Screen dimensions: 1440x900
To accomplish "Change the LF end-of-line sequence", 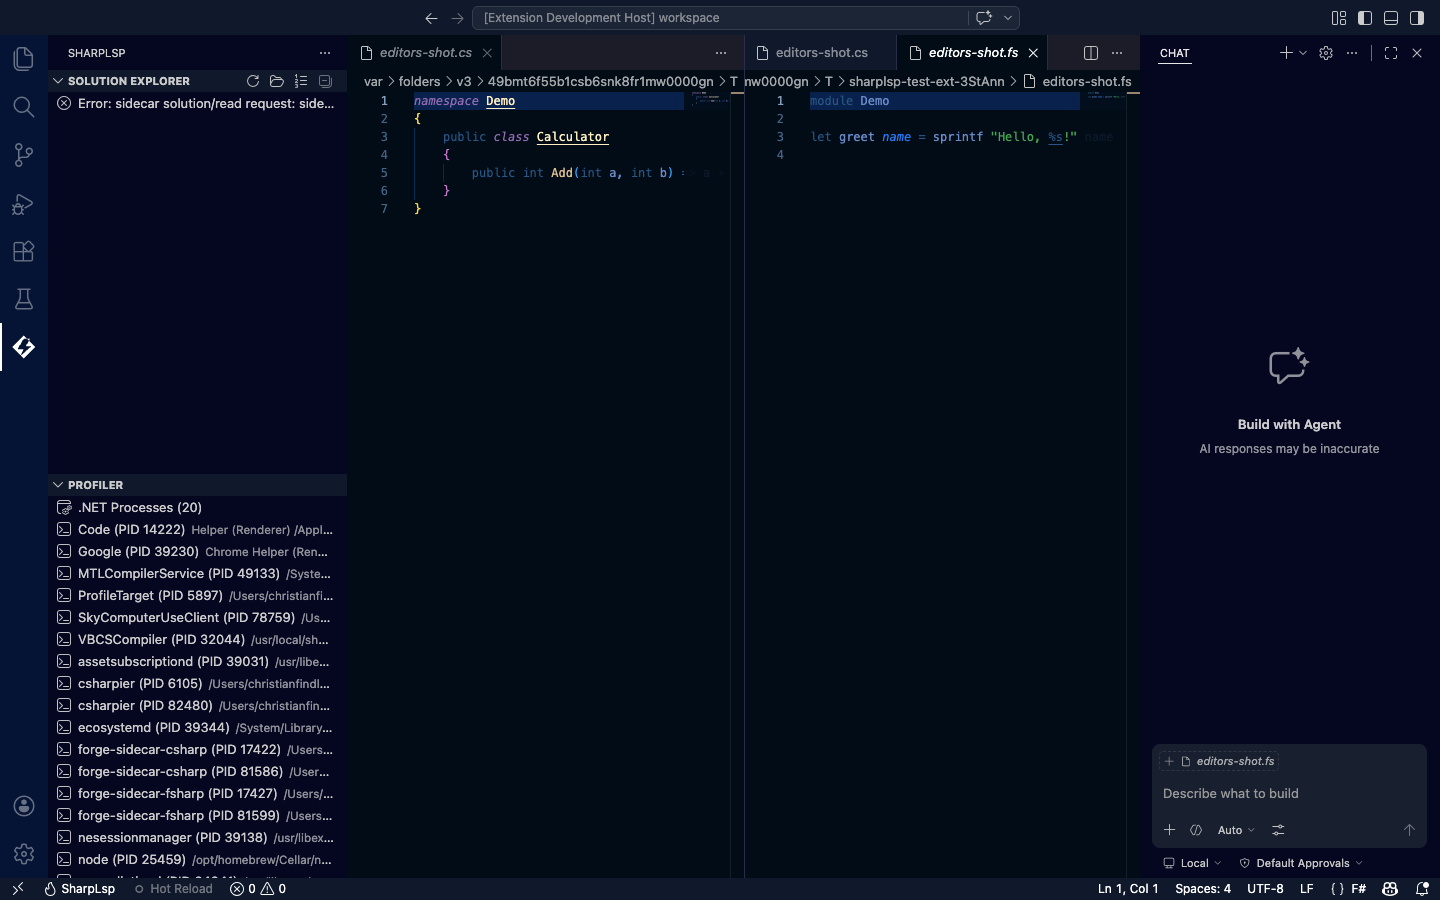I will tap(1306, 889).
